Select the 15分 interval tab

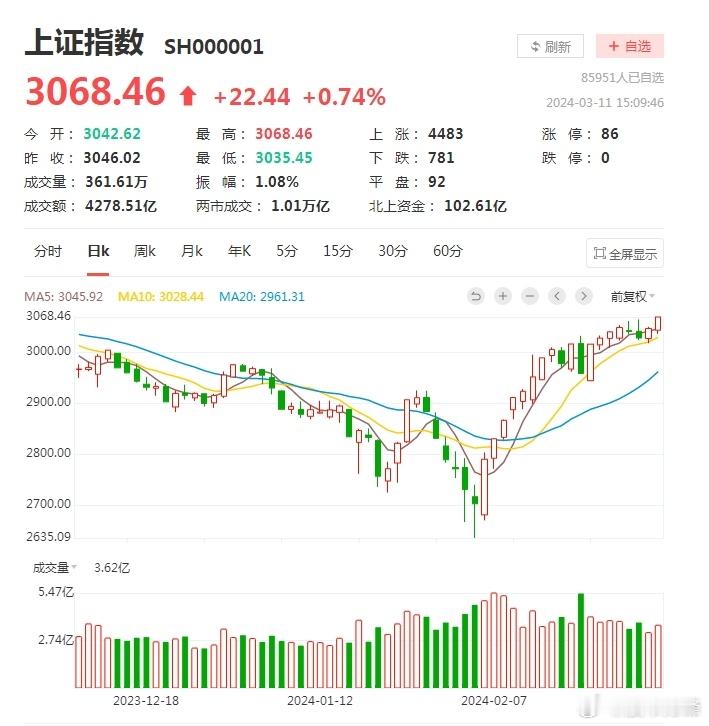(338, 251)
